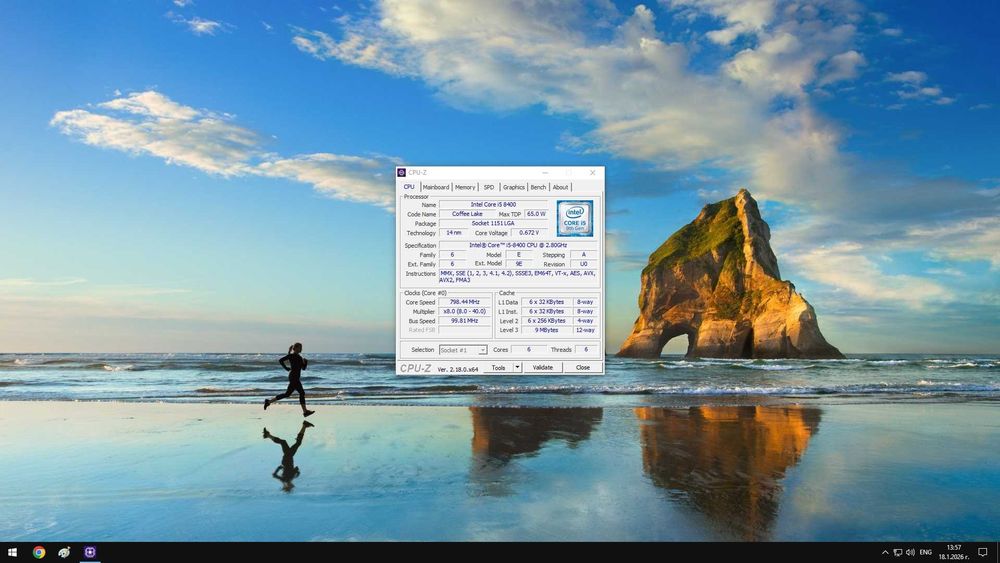Click the Level 2 value 6 x 256 KBytes

point(547,321)
